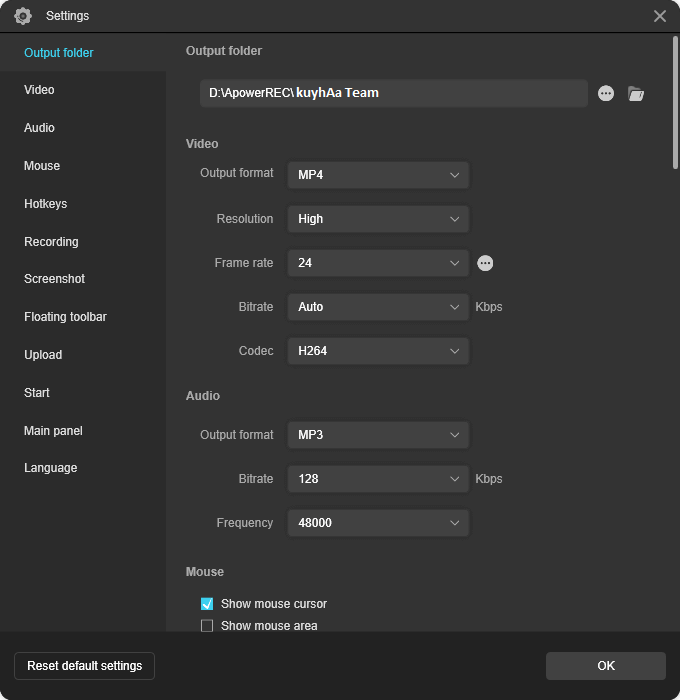680x700 pixels.
Task: Expand the Video Output format MP4 dropdown
Action: (378, 175)
